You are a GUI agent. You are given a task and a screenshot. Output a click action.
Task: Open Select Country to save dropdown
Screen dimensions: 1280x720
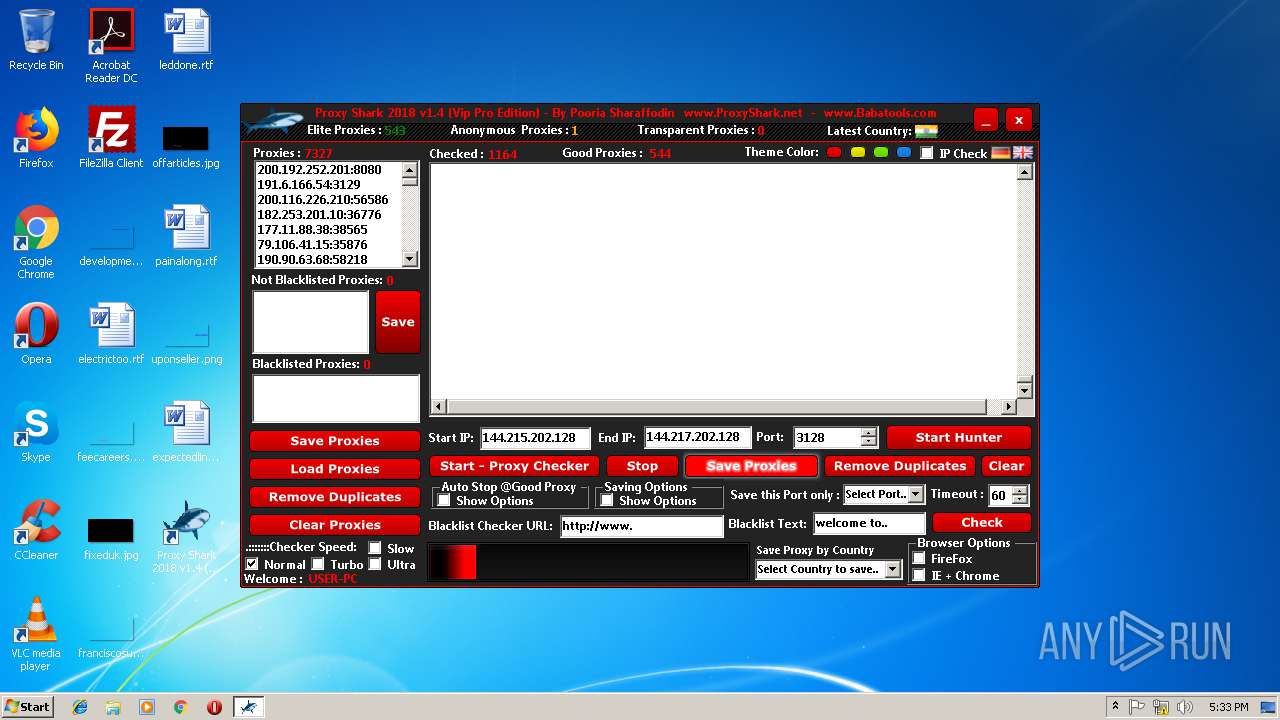click(893, 569)
